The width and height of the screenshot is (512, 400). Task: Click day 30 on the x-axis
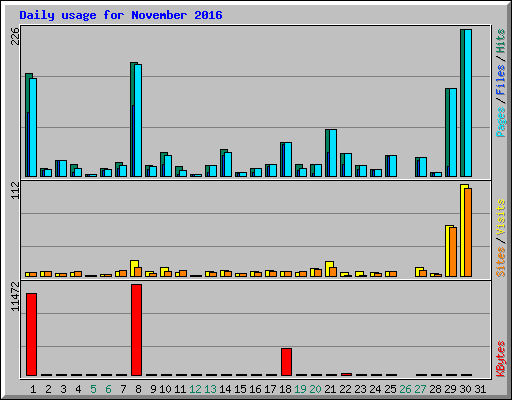pos(465,389)
